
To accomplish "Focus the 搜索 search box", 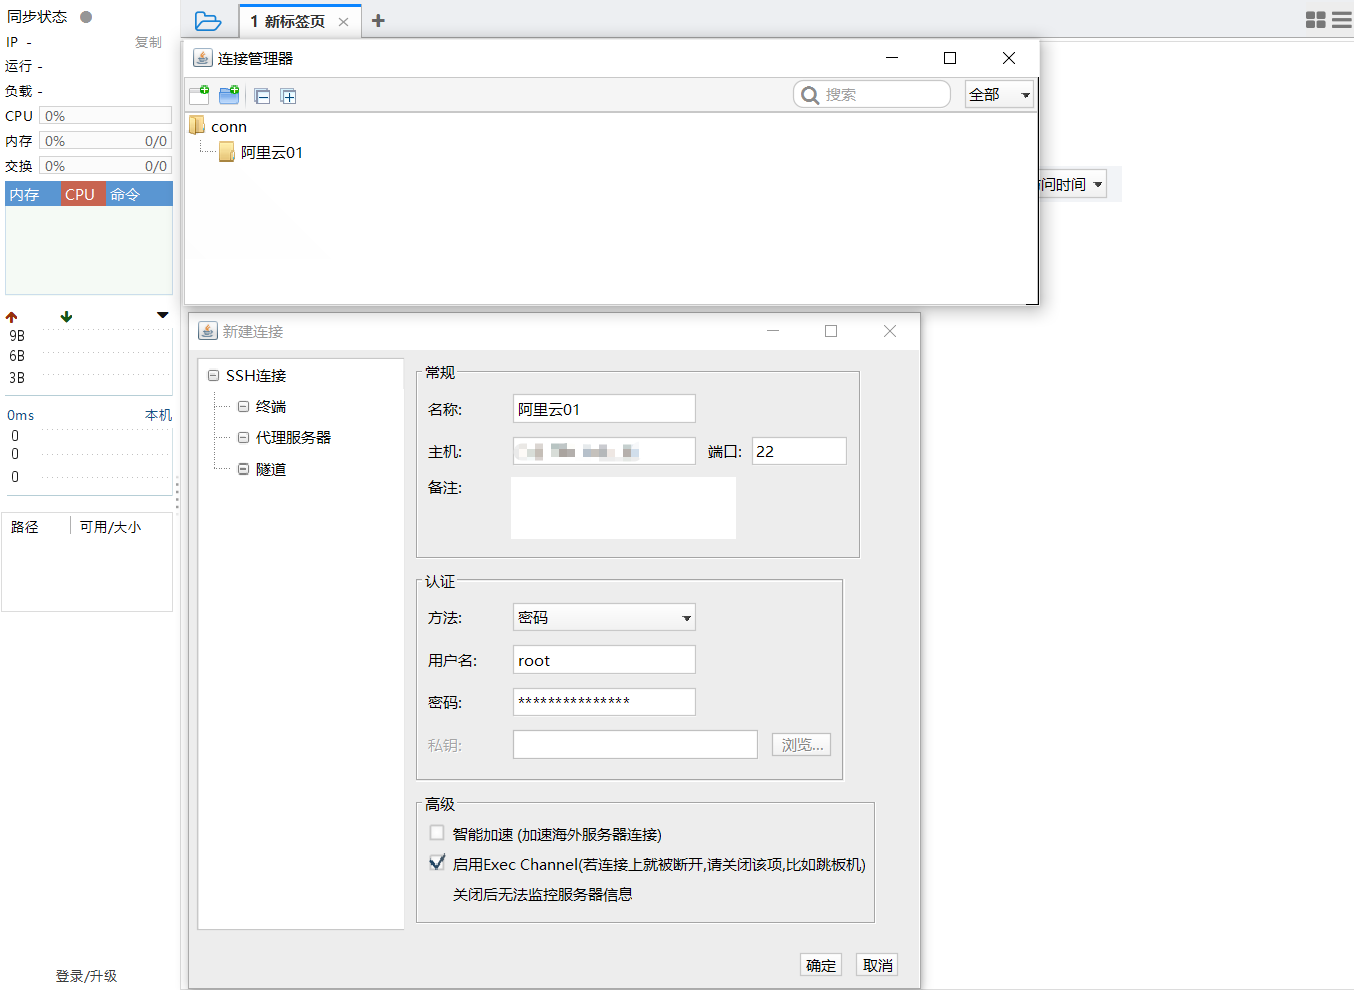I will [x=872, y=94].
